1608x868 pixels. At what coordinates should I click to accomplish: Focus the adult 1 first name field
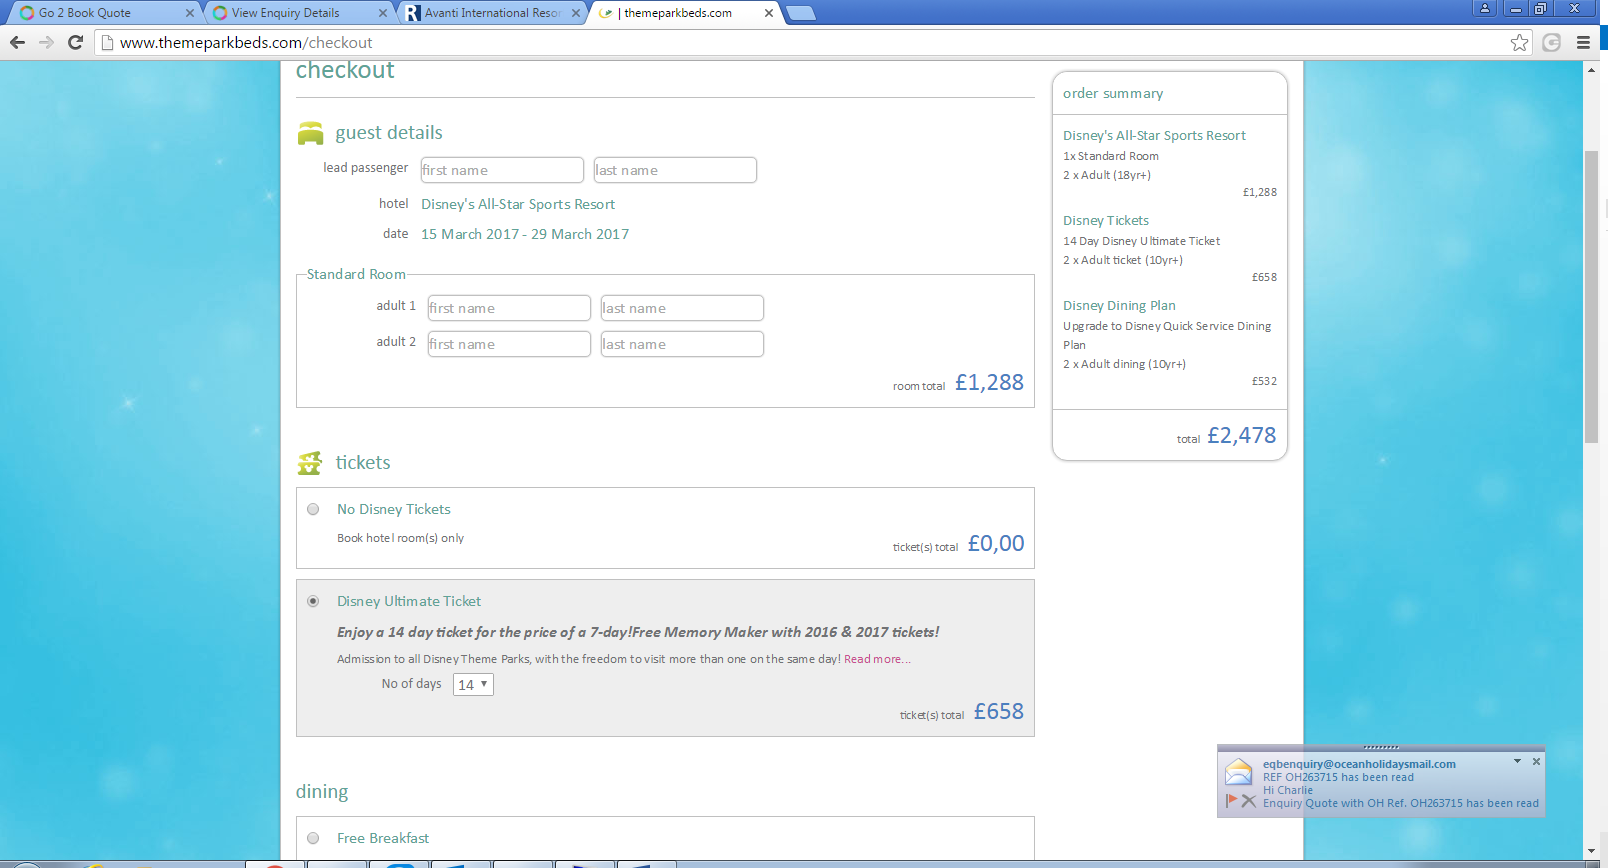point(509,308)
